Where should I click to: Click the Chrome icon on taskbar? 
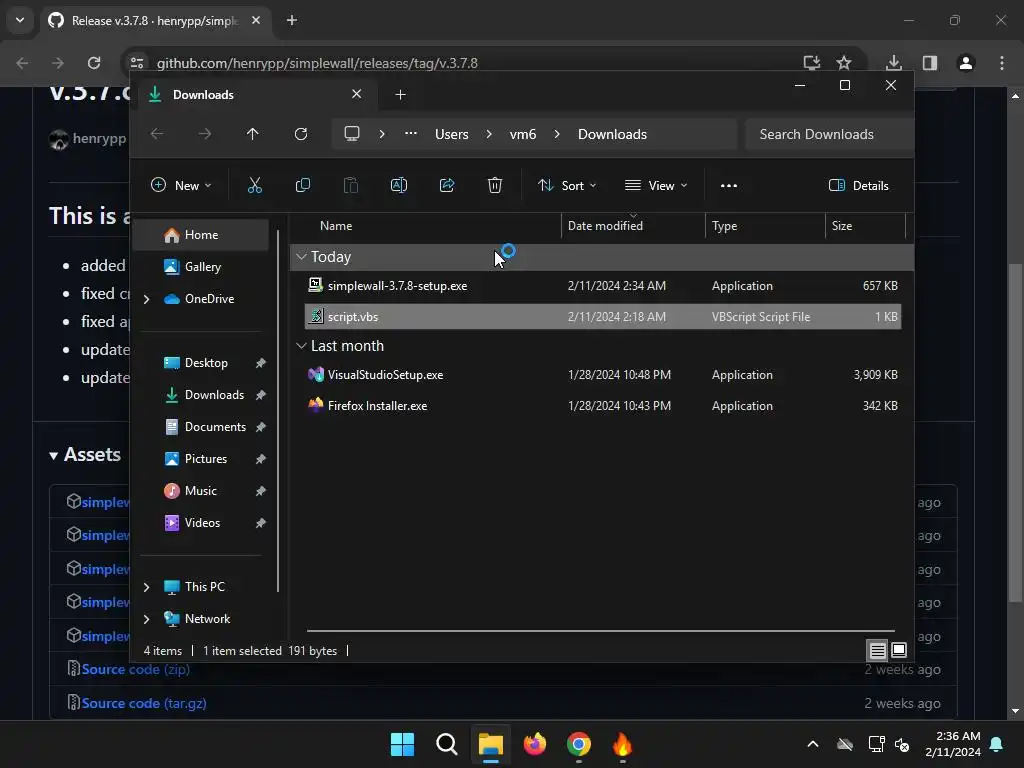point(579,744)
